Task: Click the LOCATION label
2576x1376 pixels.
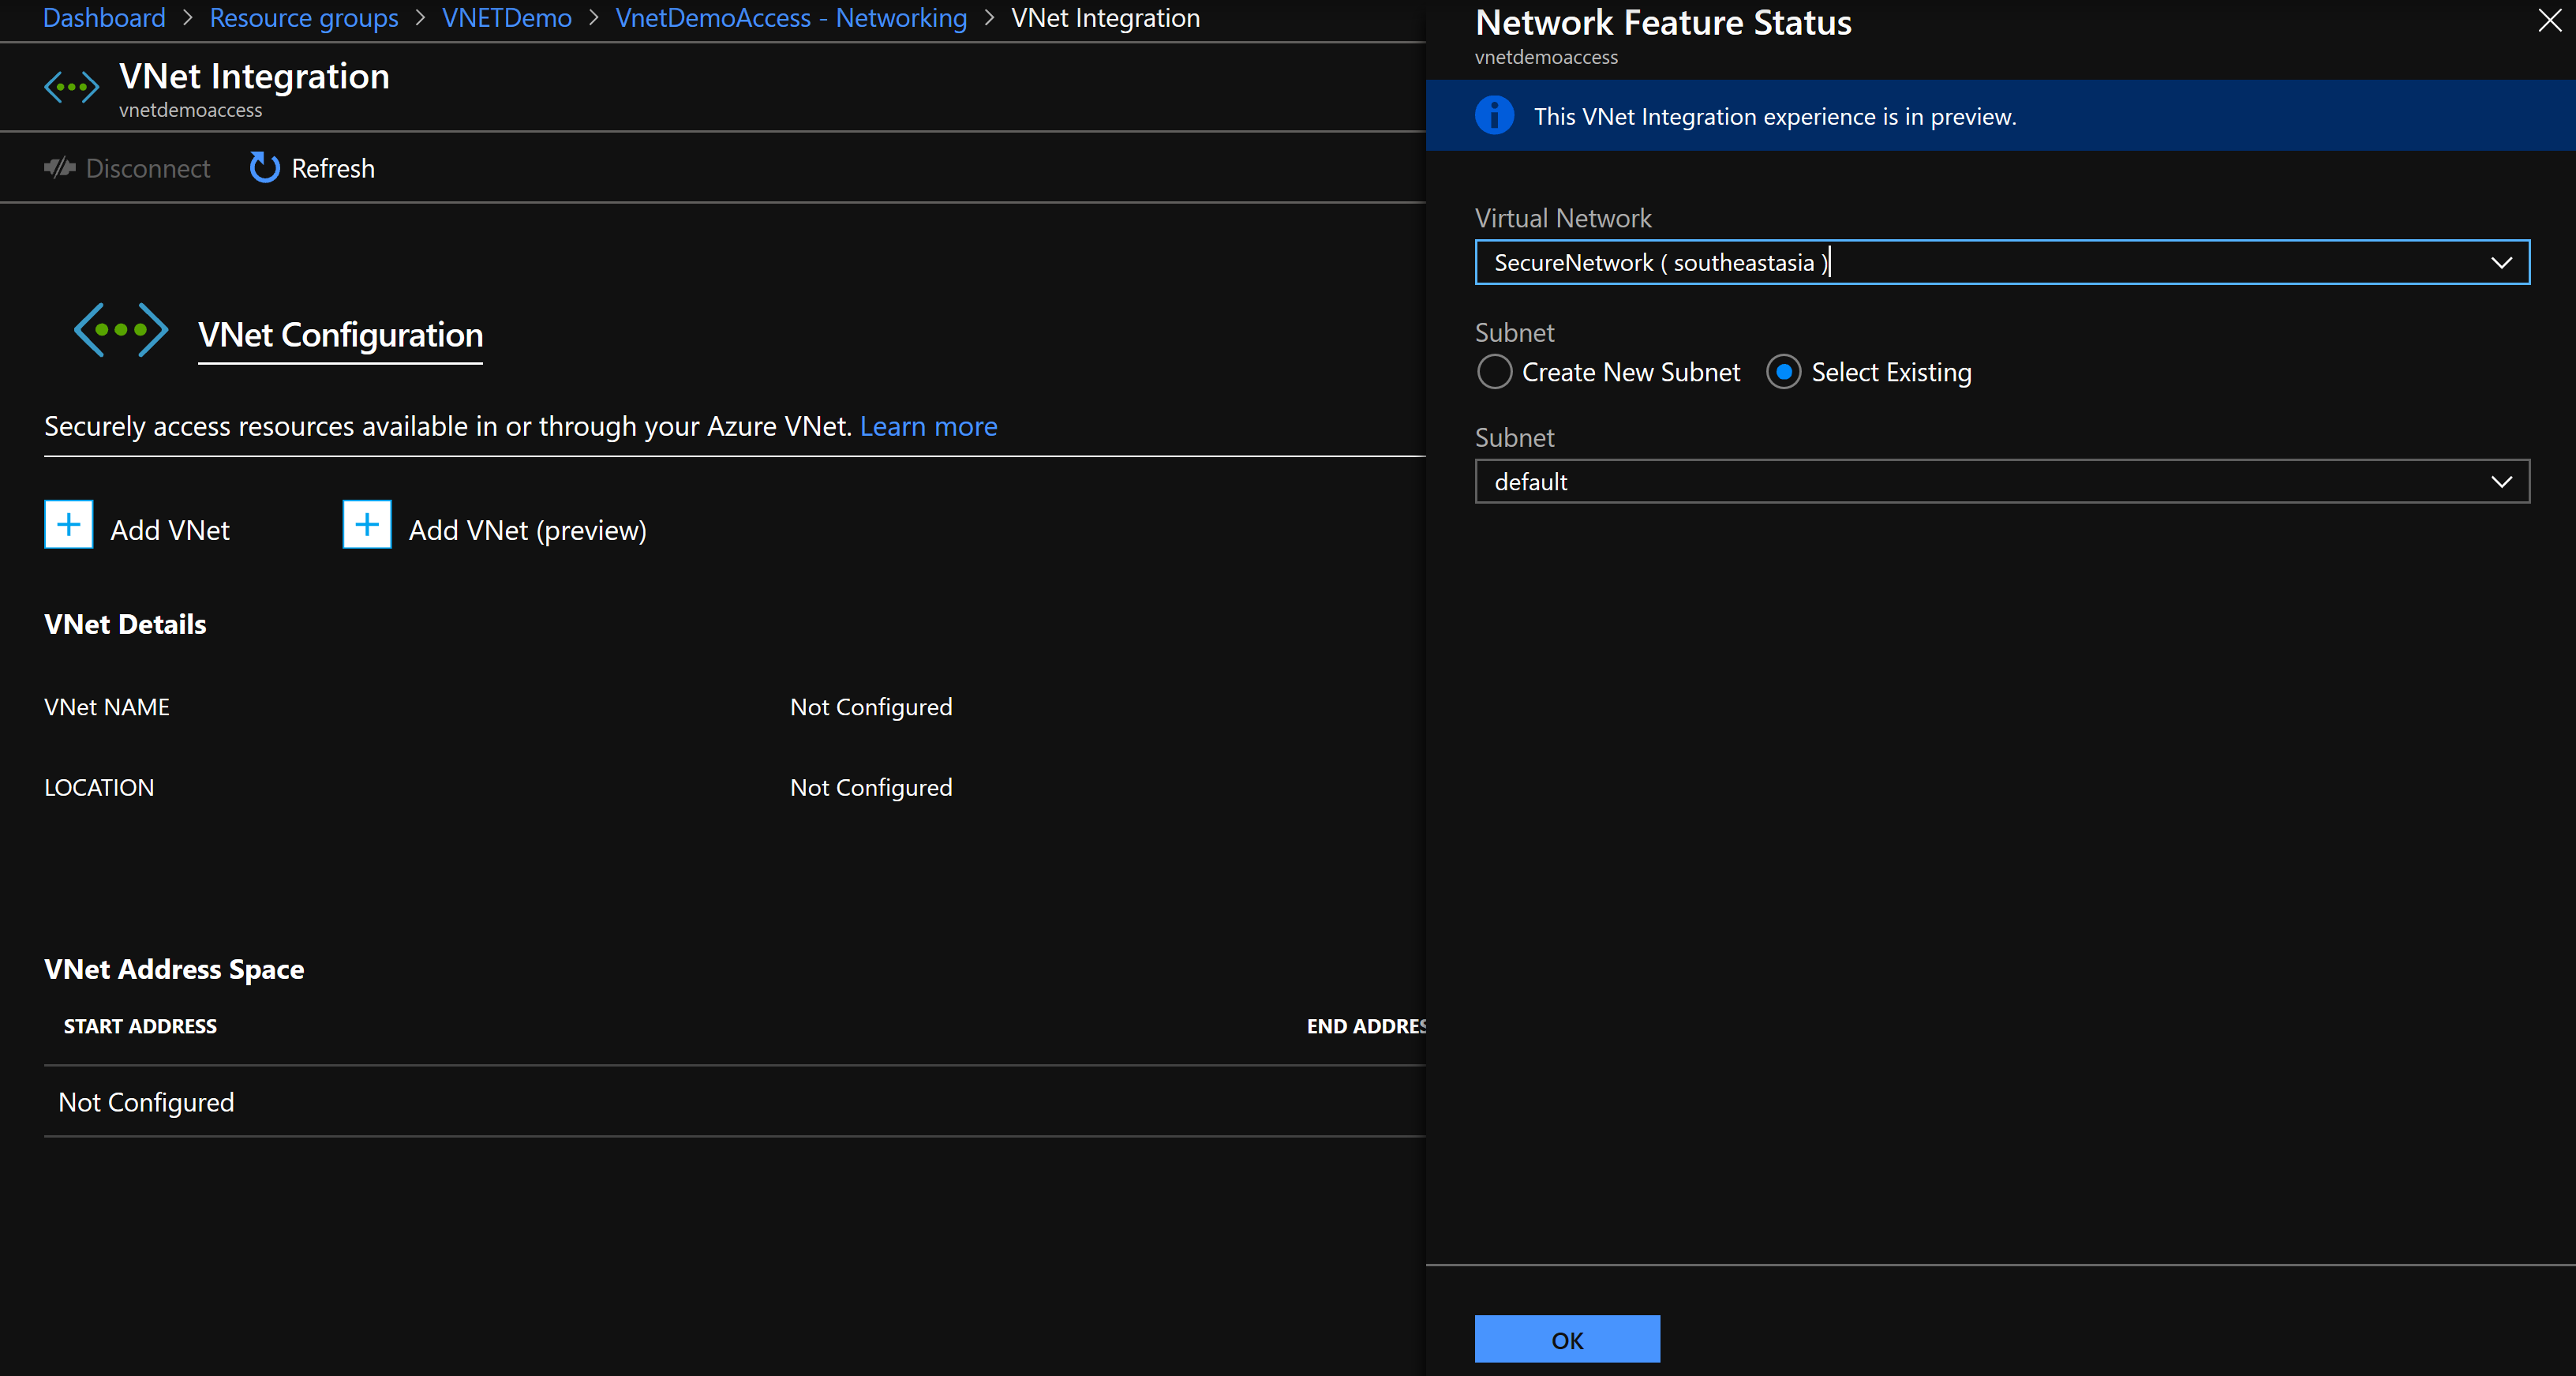Action: click(x=99, y=788)
